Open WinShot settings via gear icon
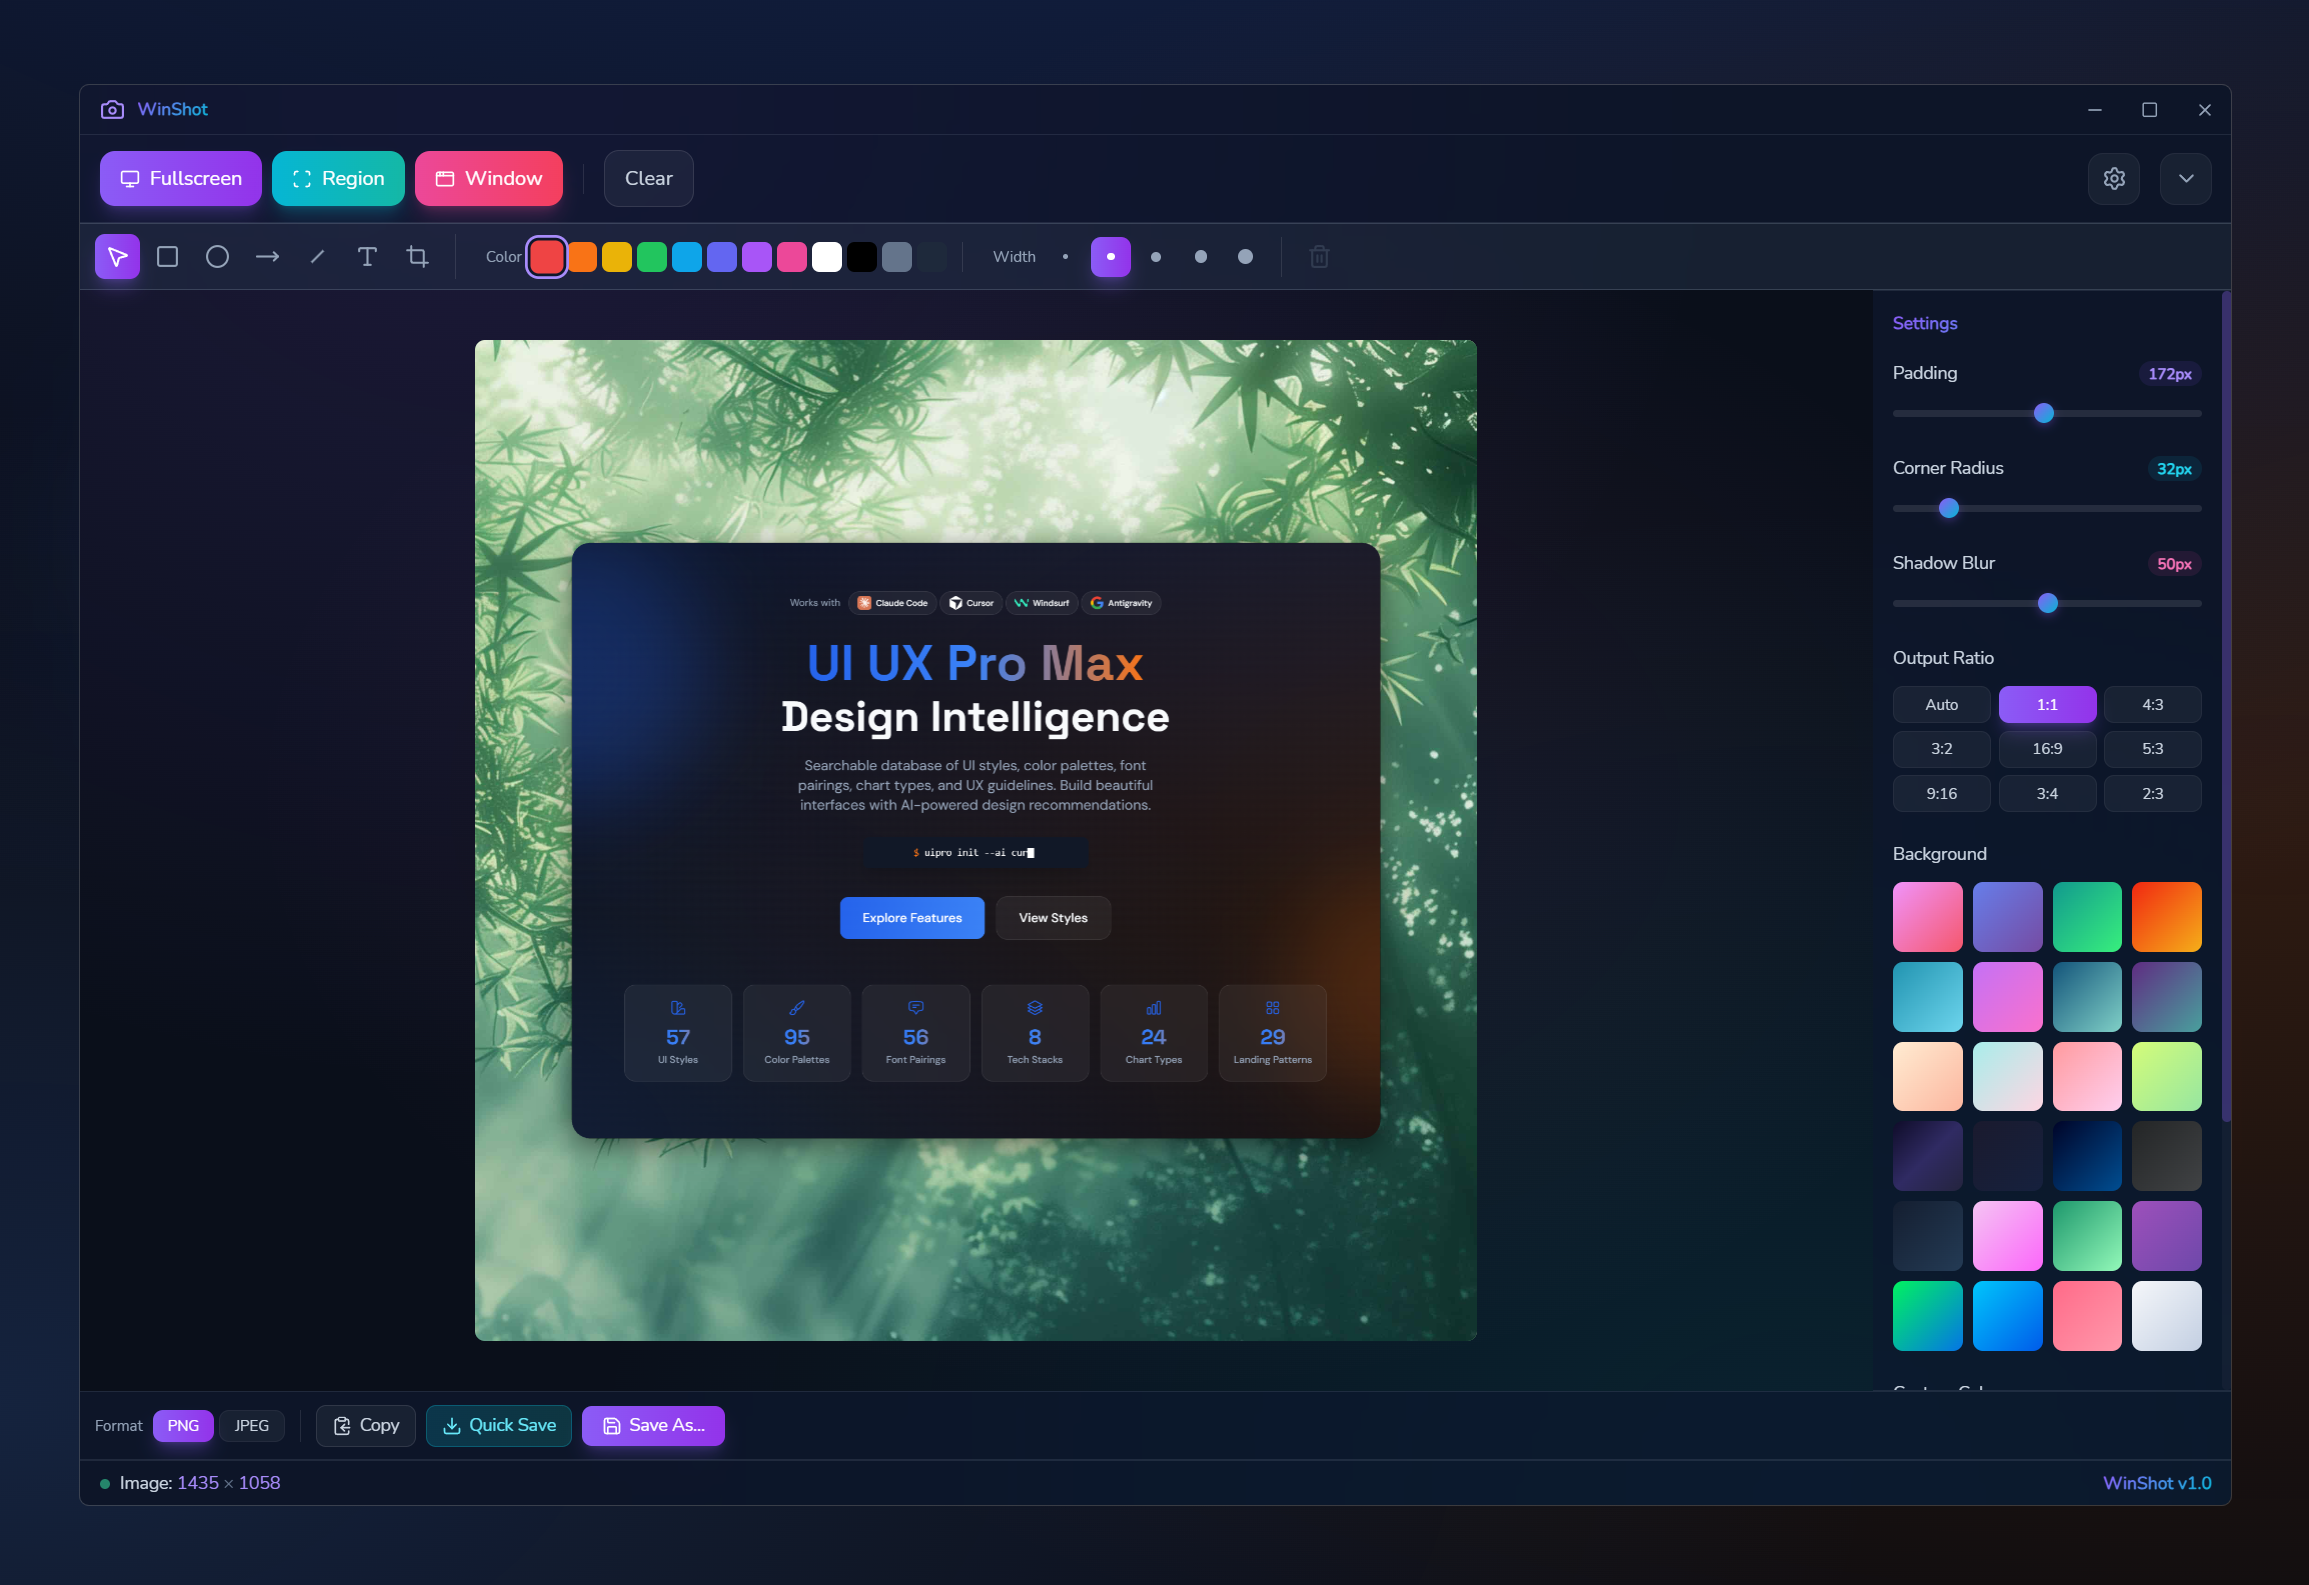Image resolution: width=2309 pixels, height=1585 pixels. point(2114,178)
